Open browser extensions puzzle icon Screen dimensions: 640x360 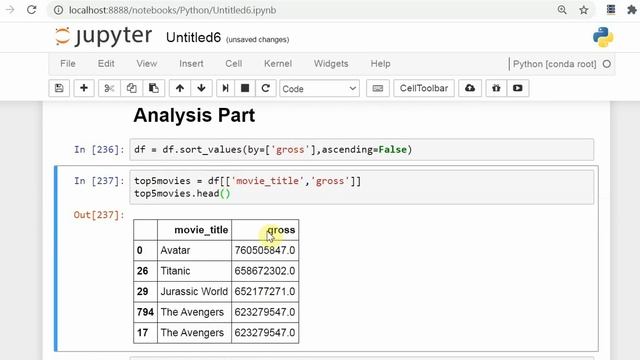[632, 10]
